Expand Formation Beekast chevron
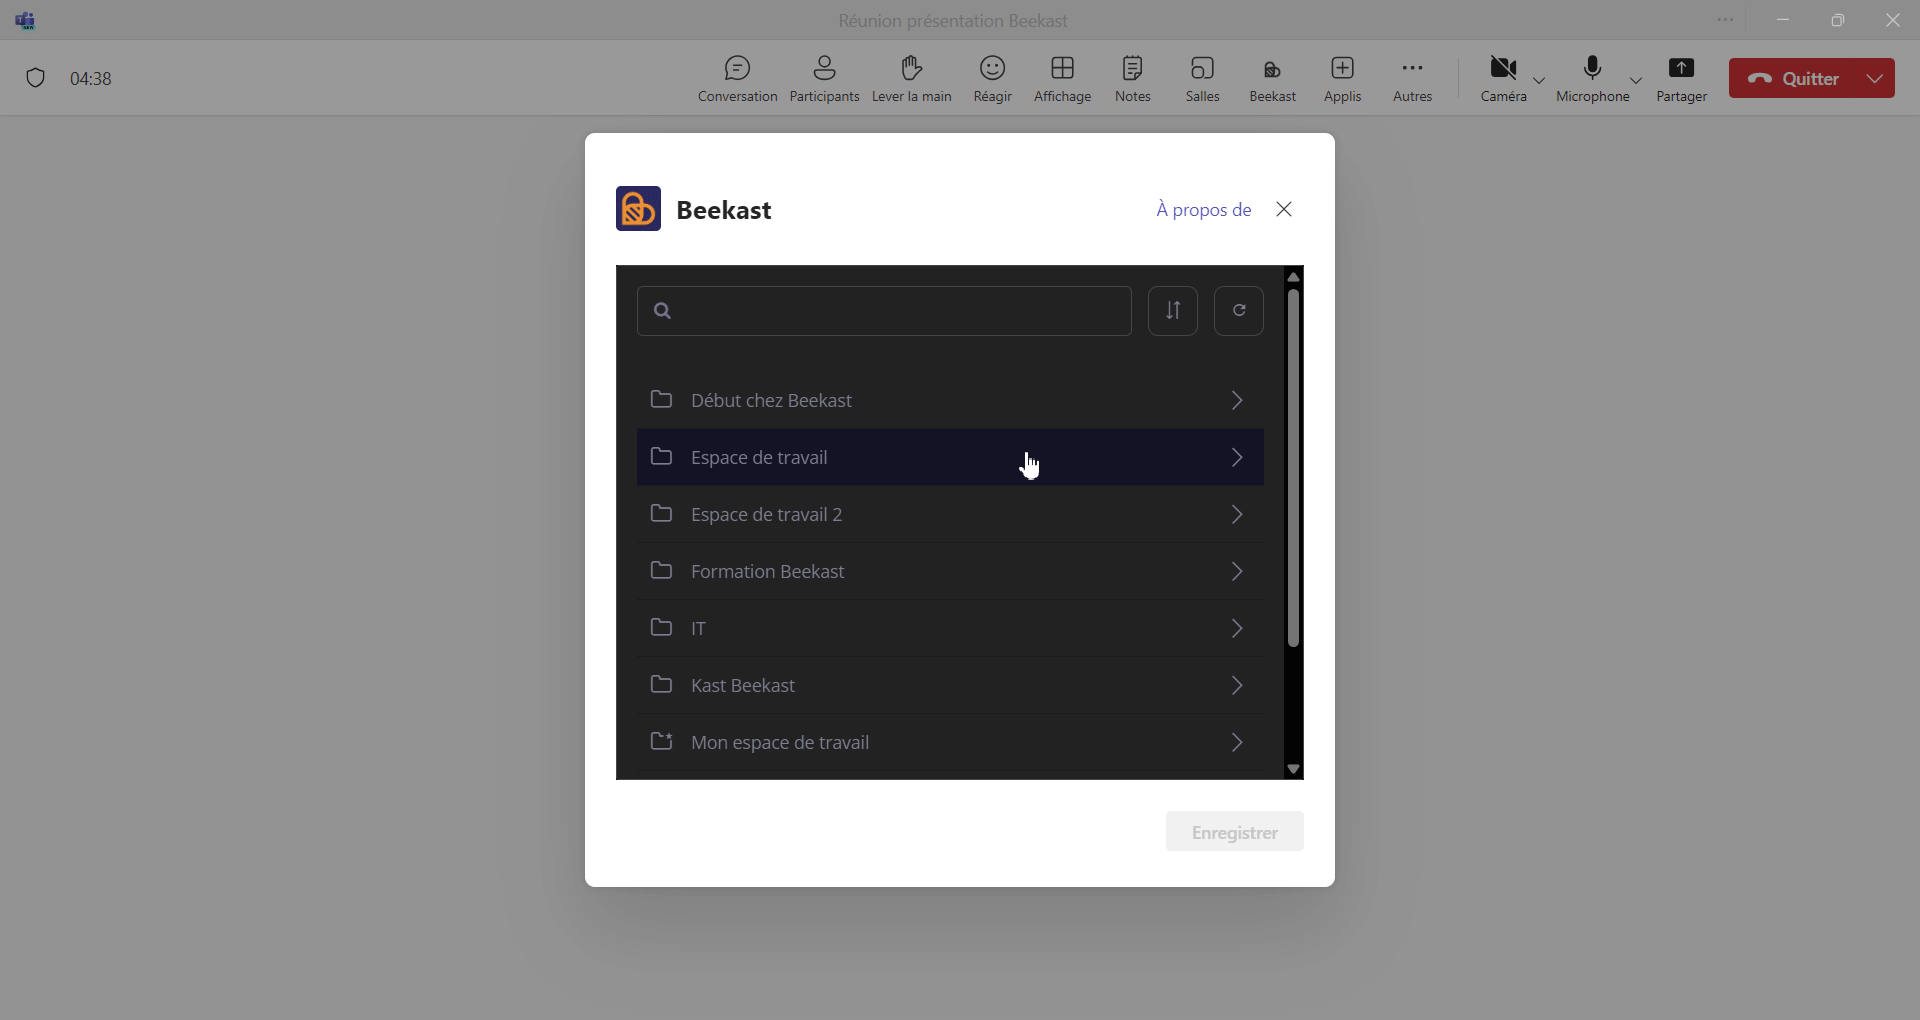This screenshot has height=1020, width=1920. (1238, 572)
